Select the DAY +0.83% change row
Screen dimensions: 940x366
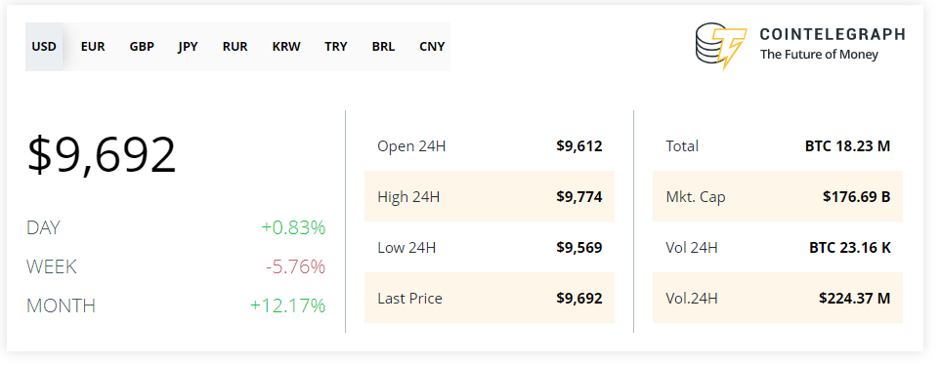pyautogui.click(x=176, y=228)
